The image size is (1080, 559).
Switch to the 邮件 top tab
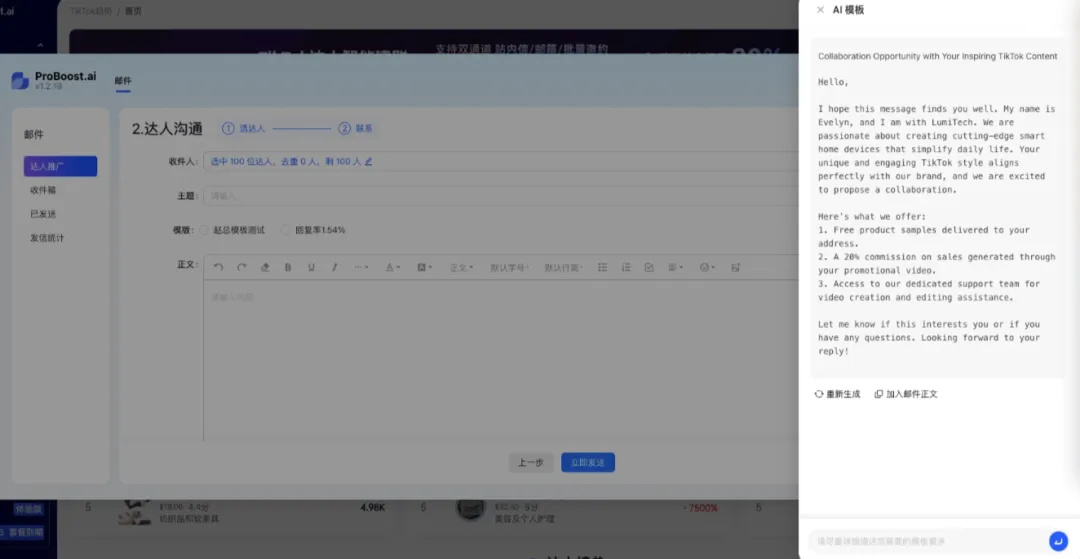123,81
